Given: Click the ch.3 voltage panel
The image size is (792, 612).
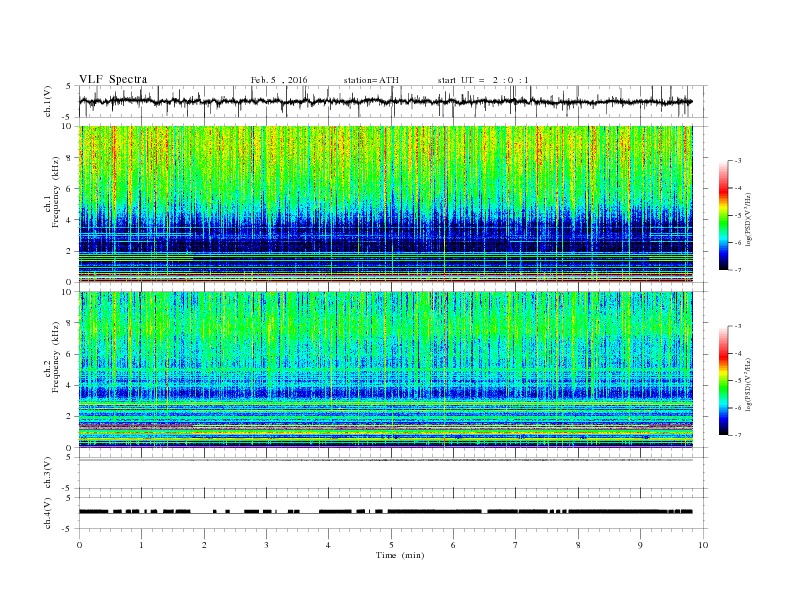Looking at the screenshot, I should (392, 473).
